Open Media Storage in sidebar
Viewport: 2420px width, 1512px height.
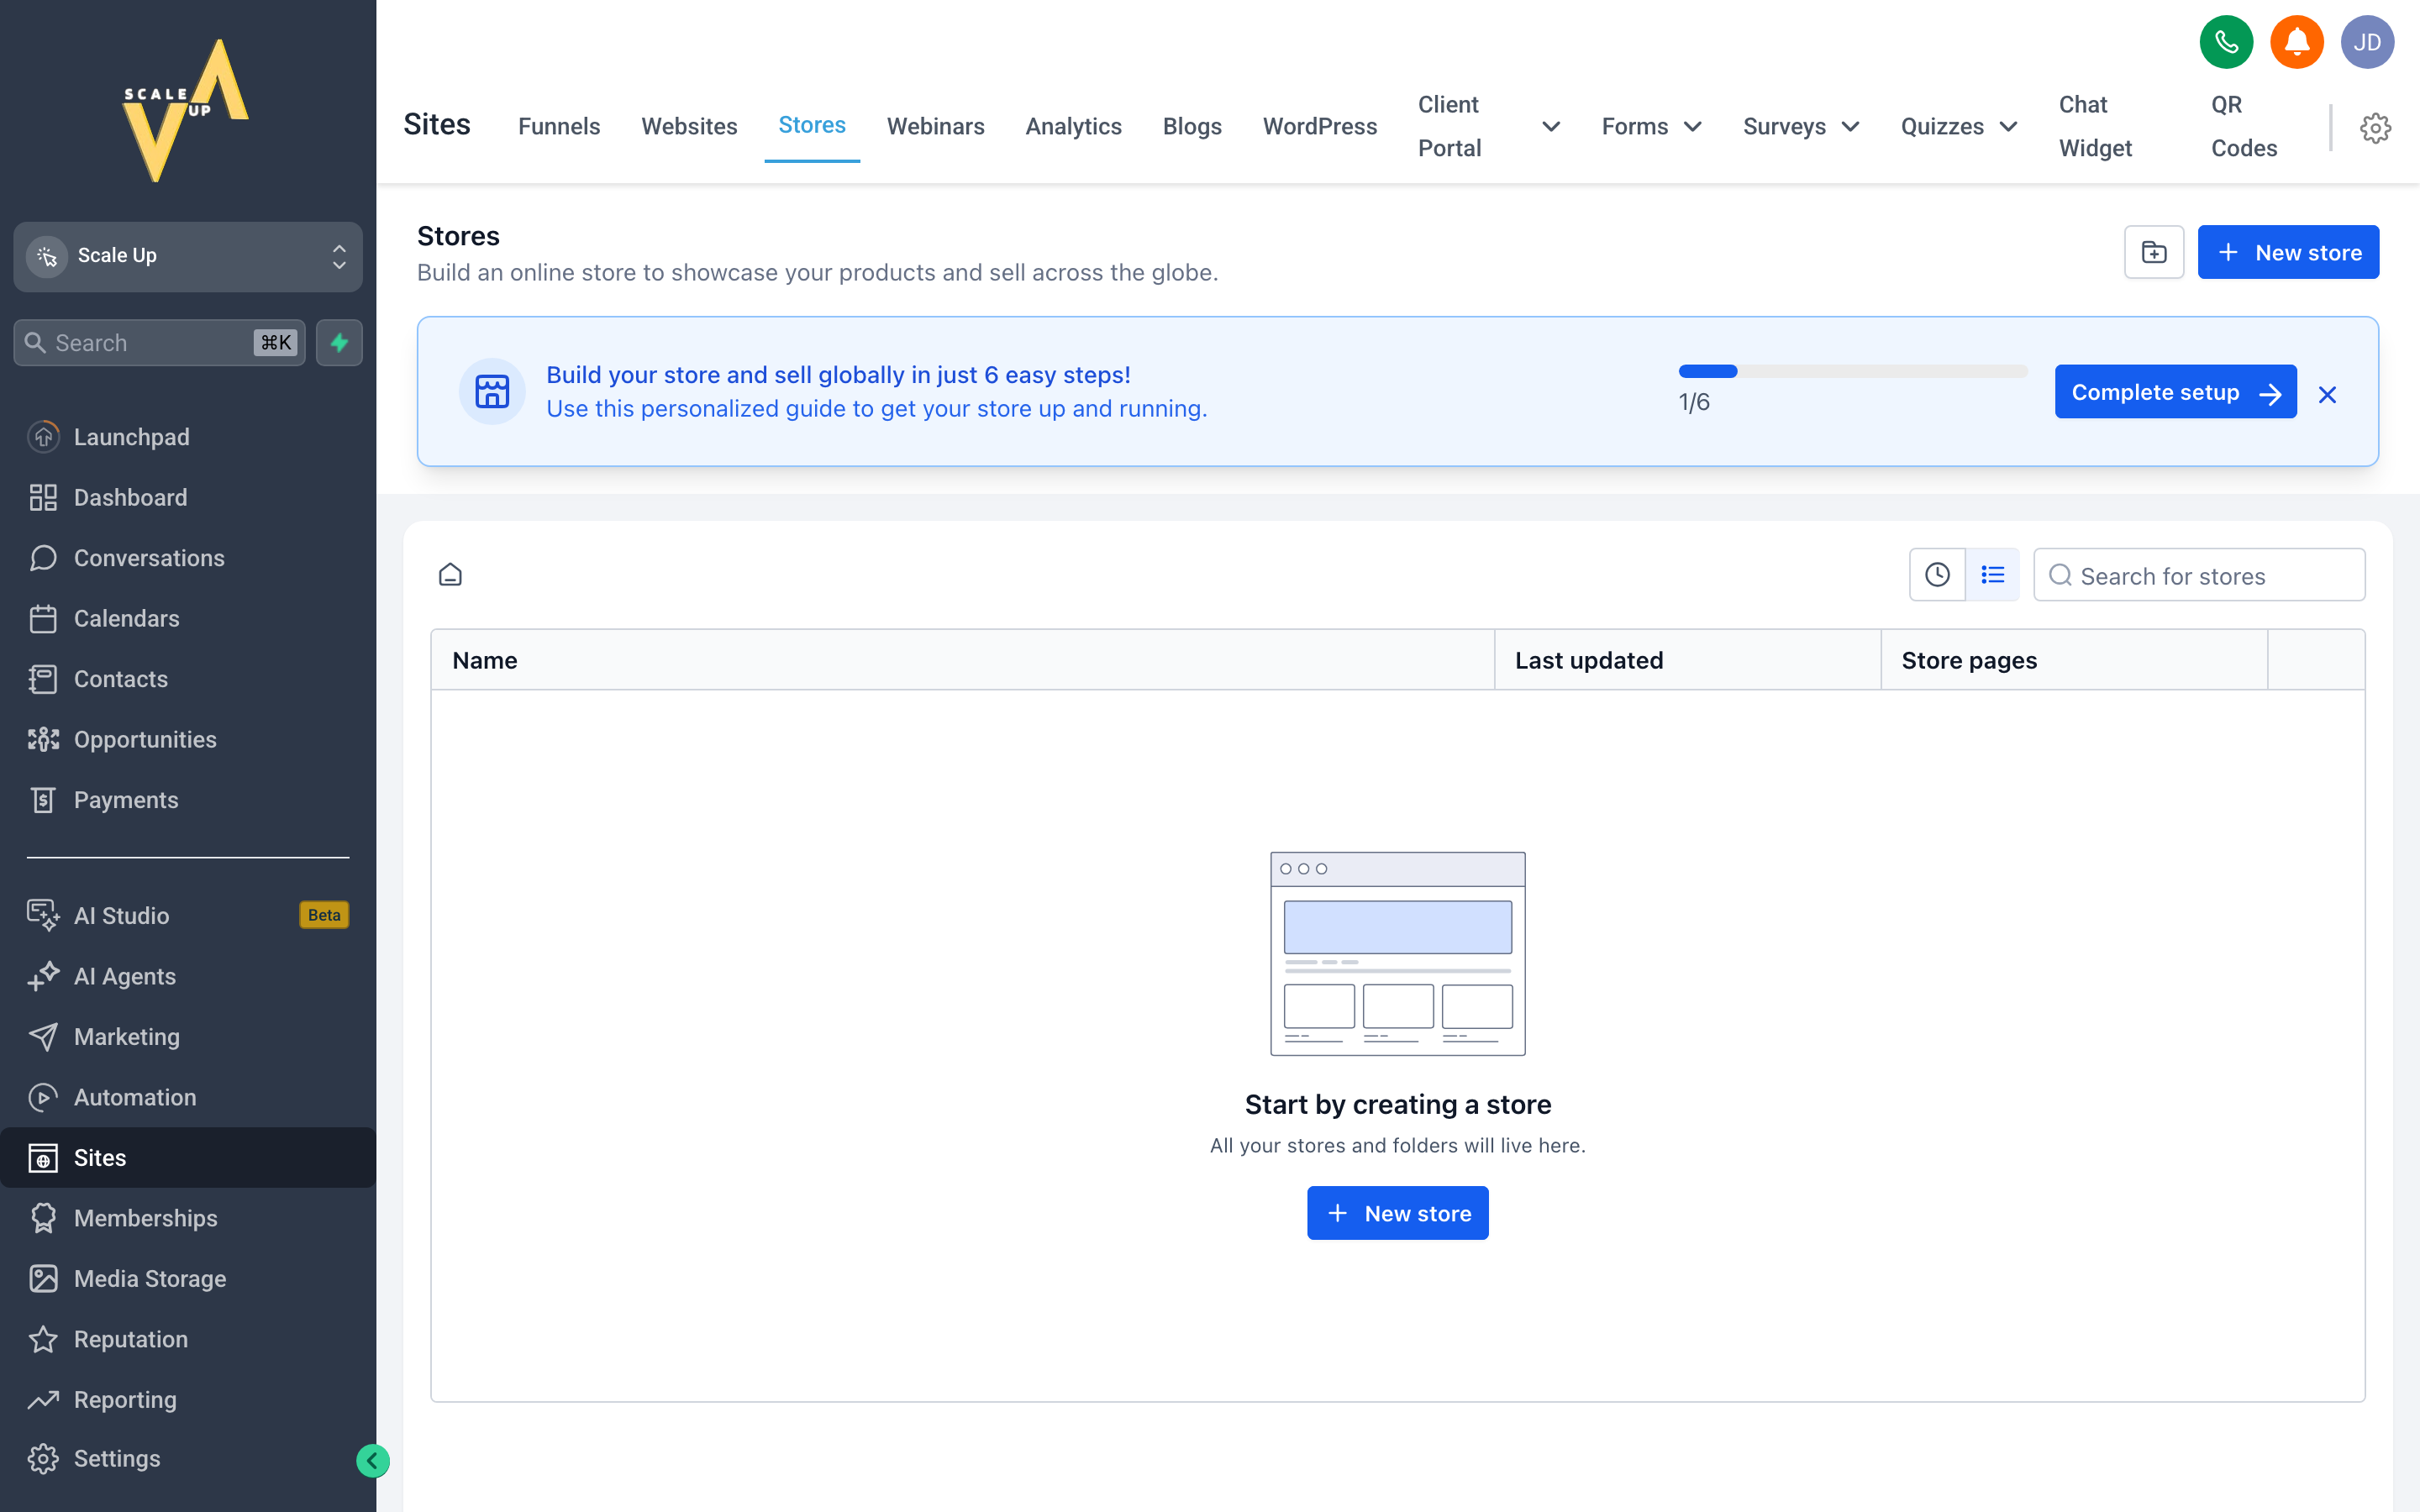point(188,1278)
